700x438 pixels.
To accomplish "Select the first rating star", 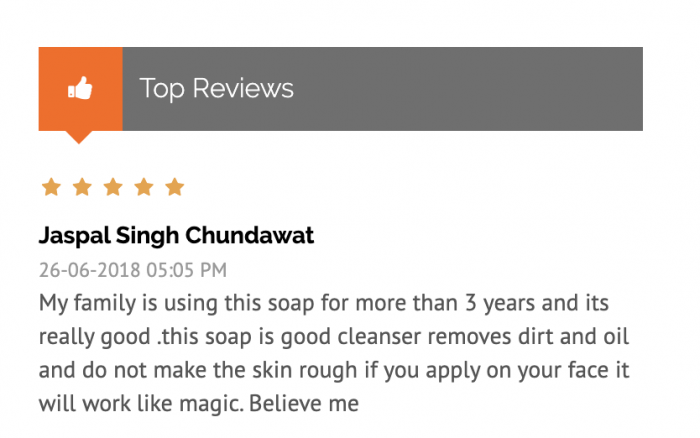I will 51,187.
